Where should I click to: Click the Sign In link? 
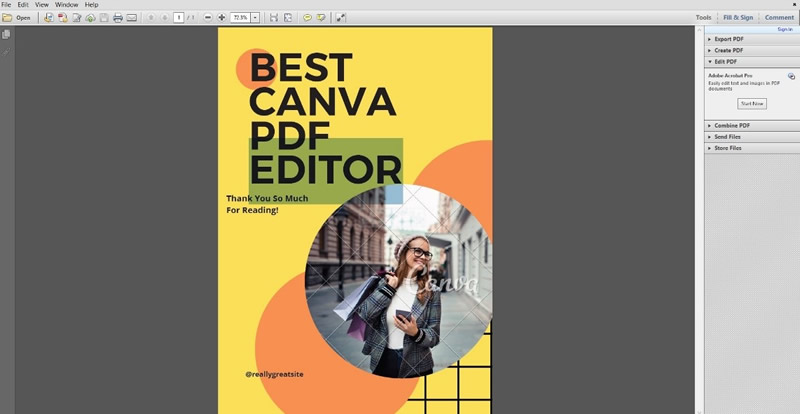(x=785, y=30)
